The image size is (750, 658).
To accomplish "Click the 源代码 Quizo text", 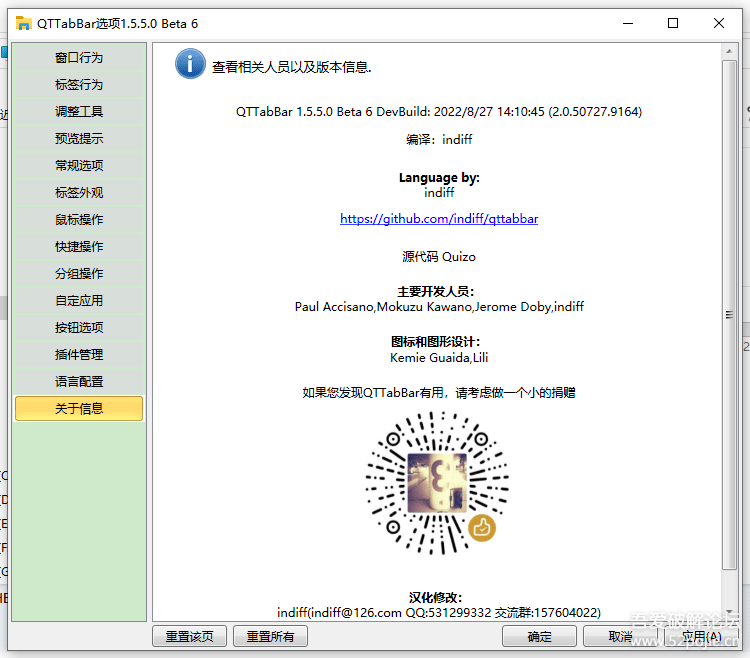I will pyautogui.click(x=439, y=257).
